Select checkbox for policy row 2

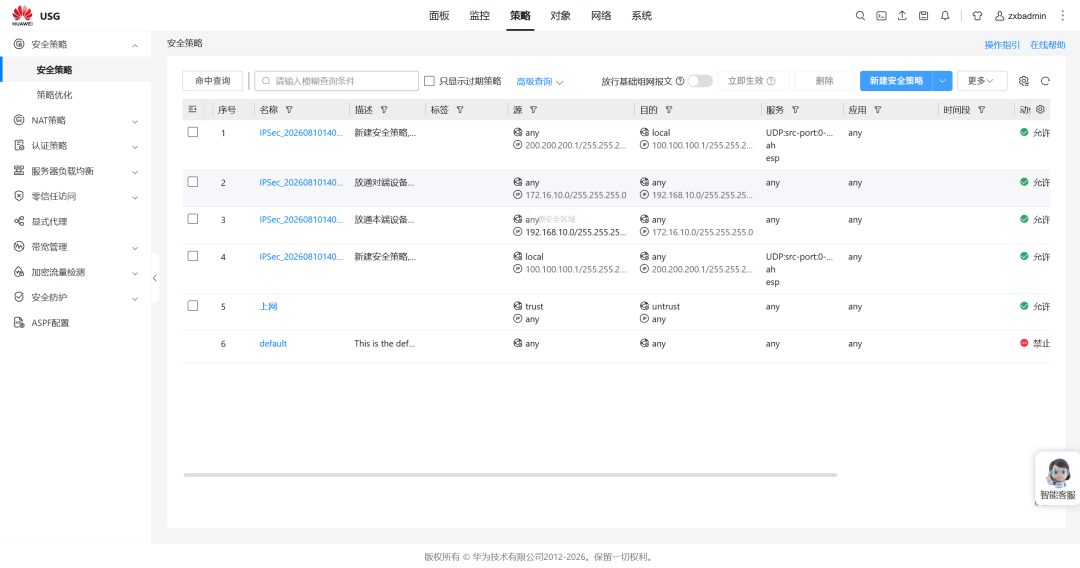click(x=193, y=182)
